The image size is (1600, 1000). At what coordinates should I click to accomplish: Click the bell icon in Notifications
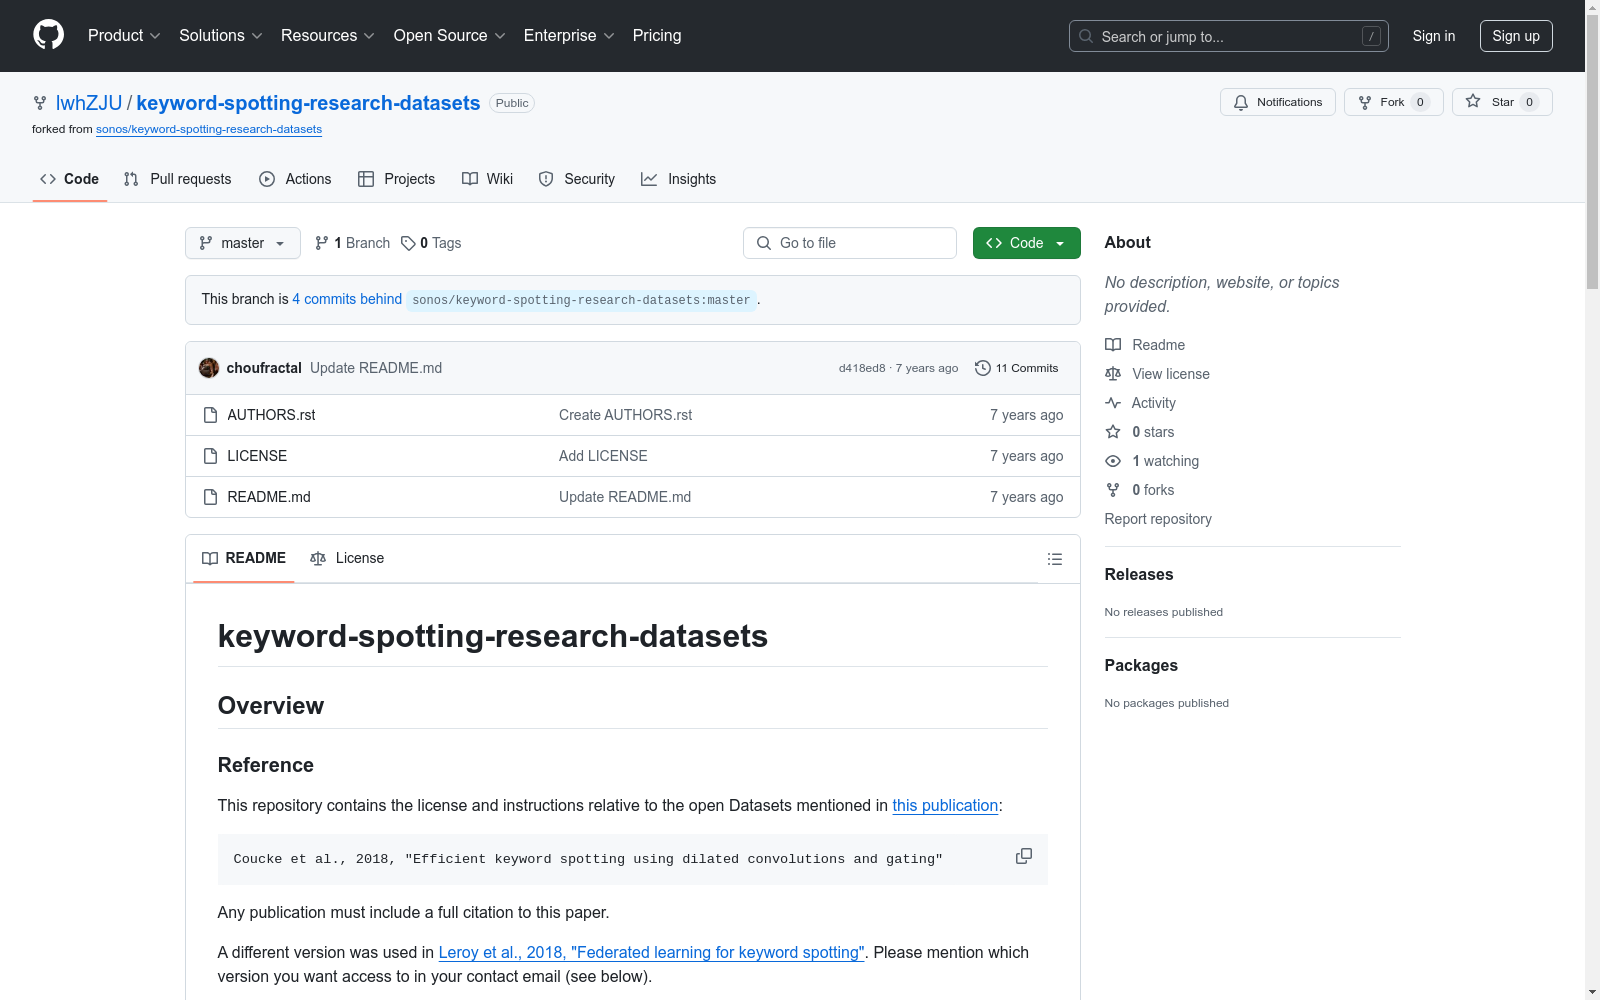[1241, 102]
